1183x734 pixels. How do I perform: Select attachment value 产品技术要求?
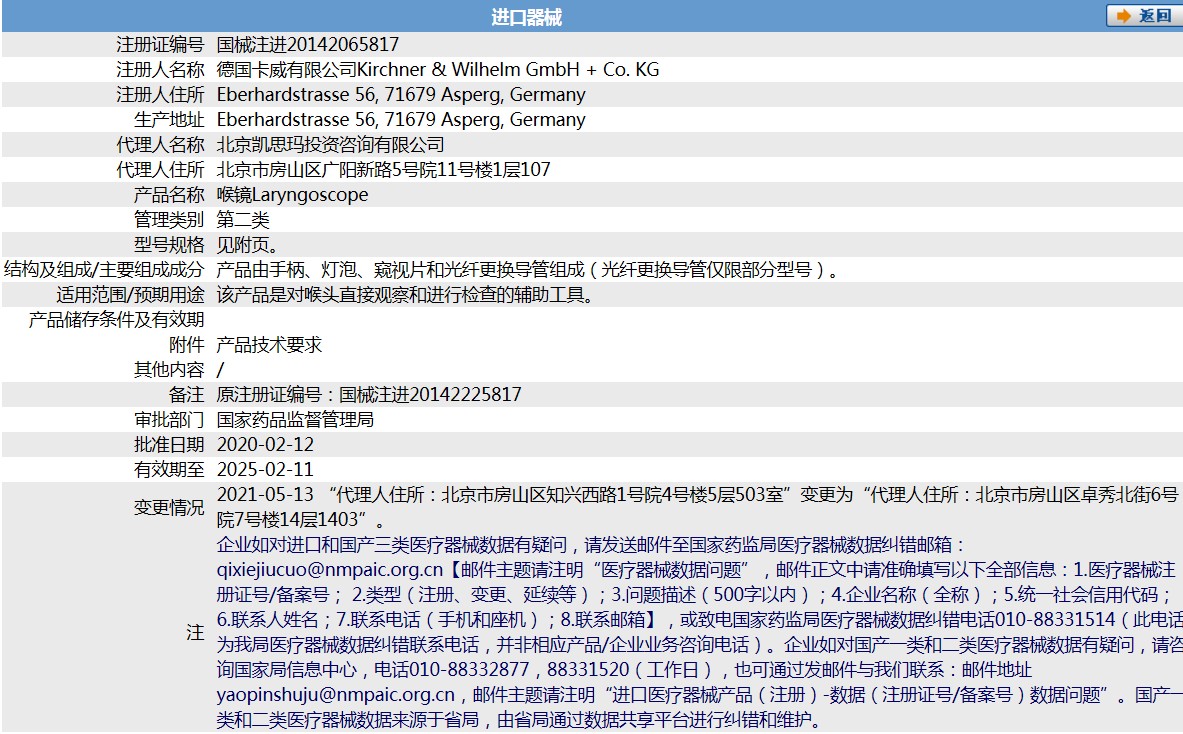coord(269,345)
